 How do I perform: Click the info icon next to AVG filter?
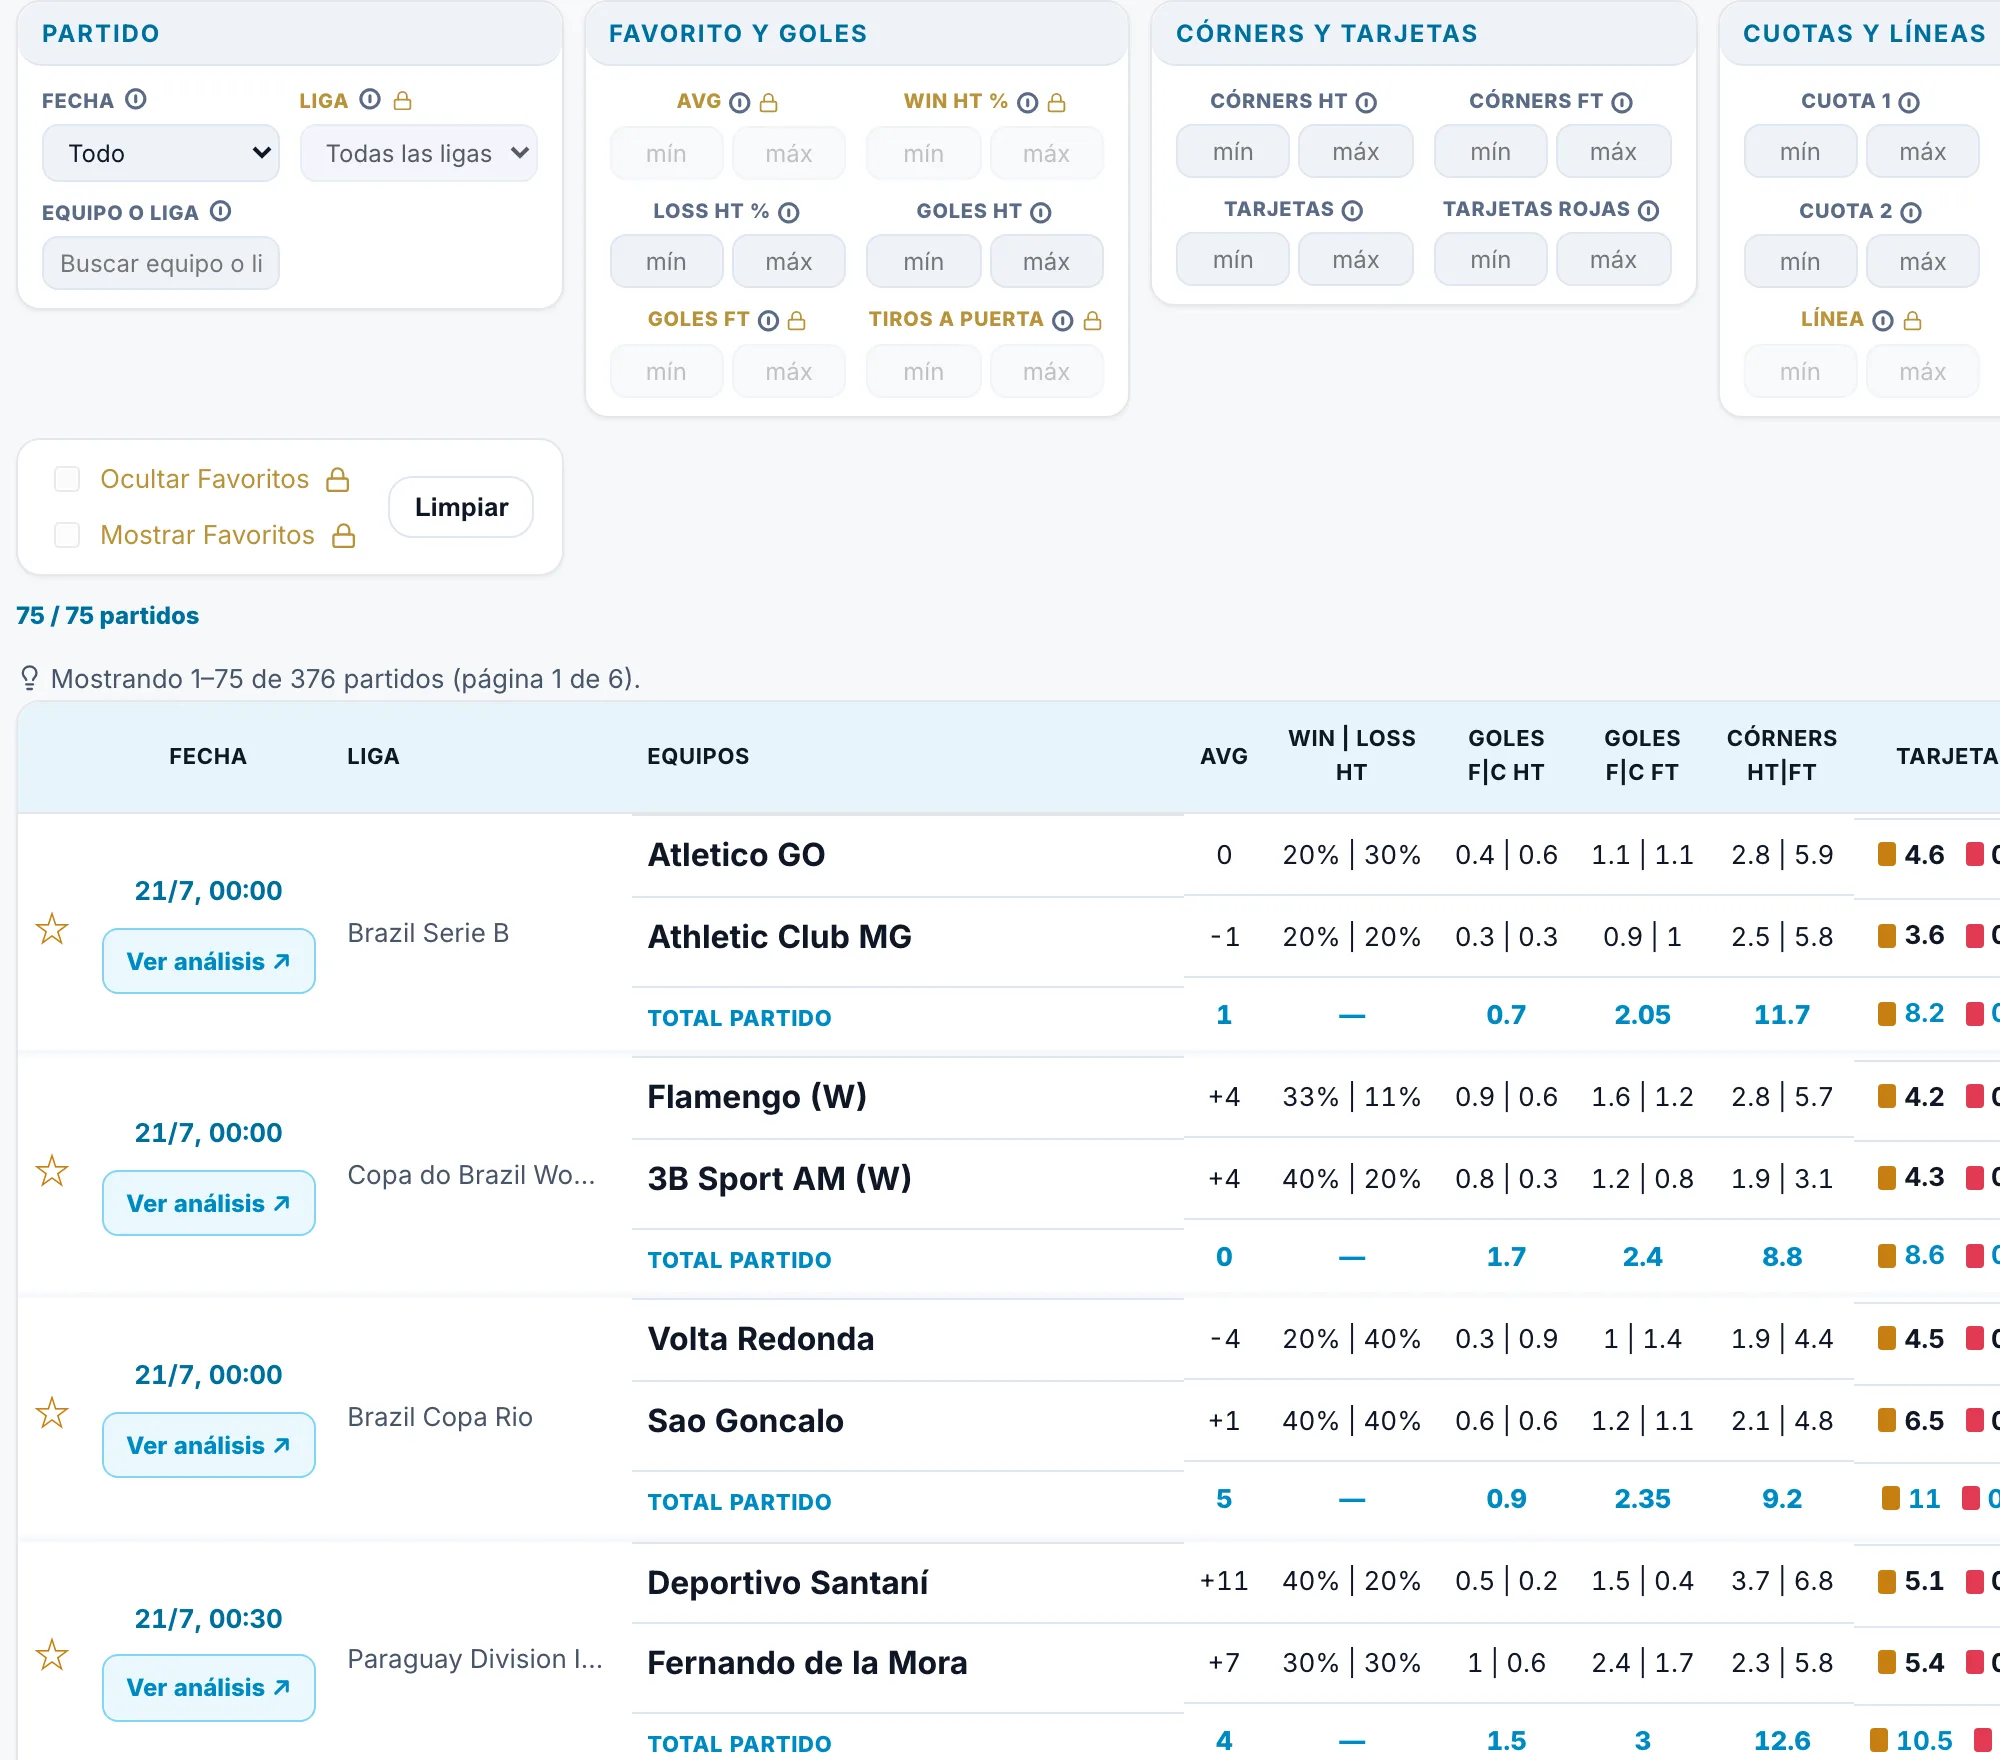(x=740, y=102)
